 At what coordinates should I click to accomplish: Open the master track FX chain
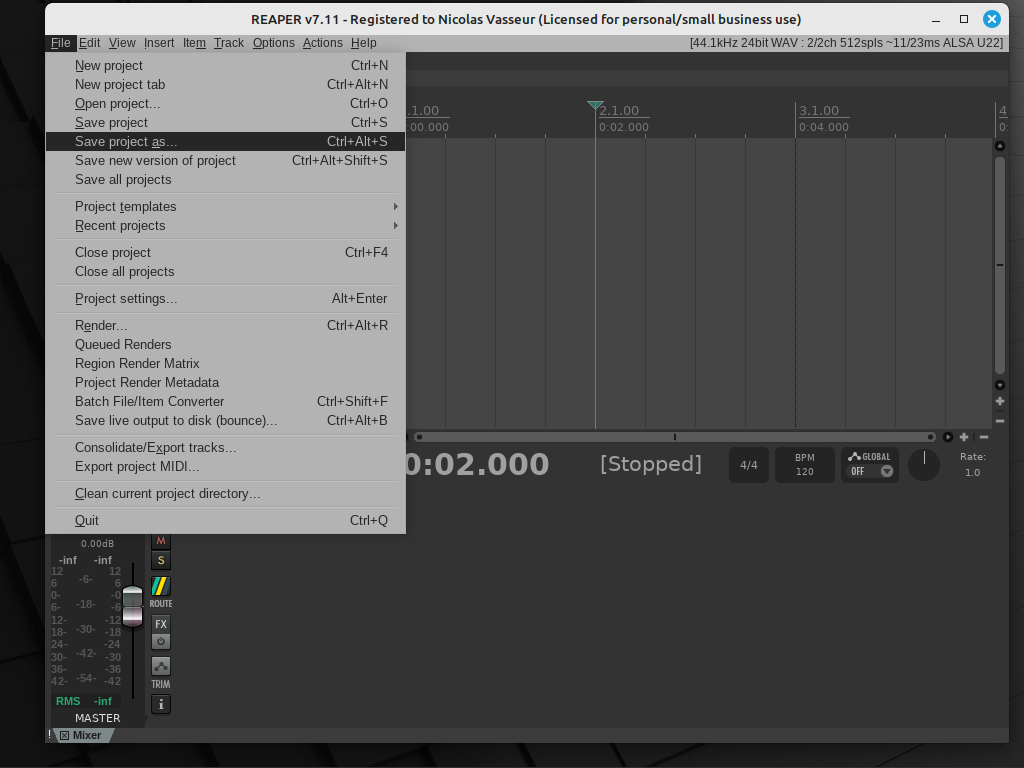tap(161, 624)
